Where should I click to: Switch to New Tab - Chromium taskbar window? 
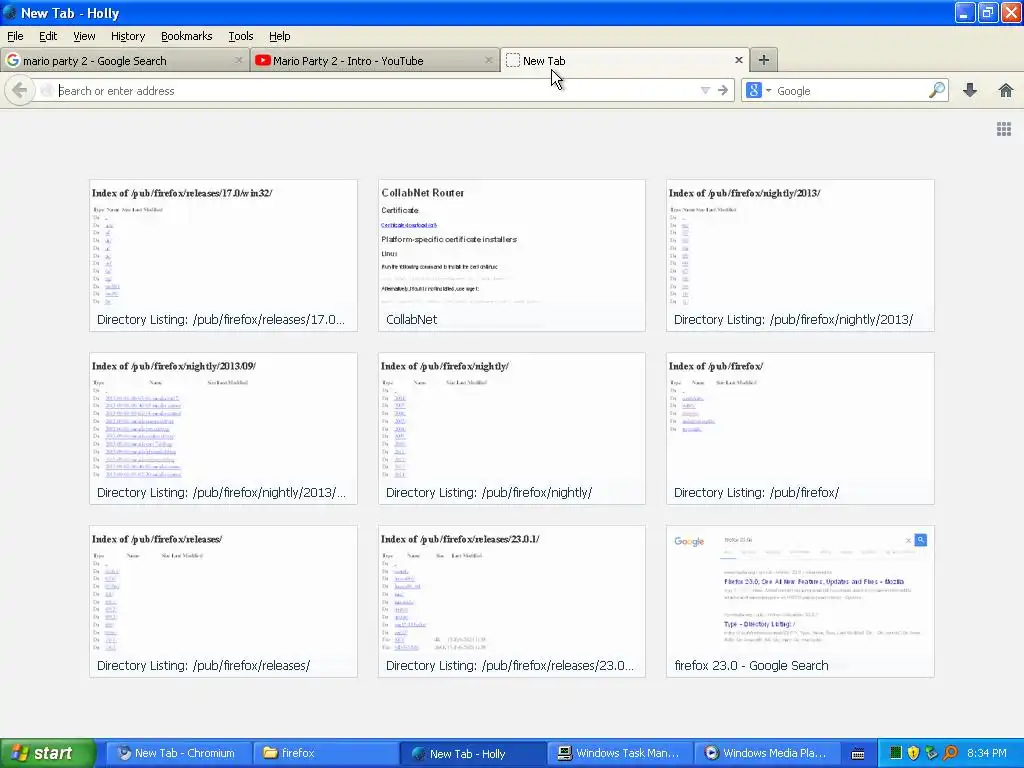tap(178, 753)
